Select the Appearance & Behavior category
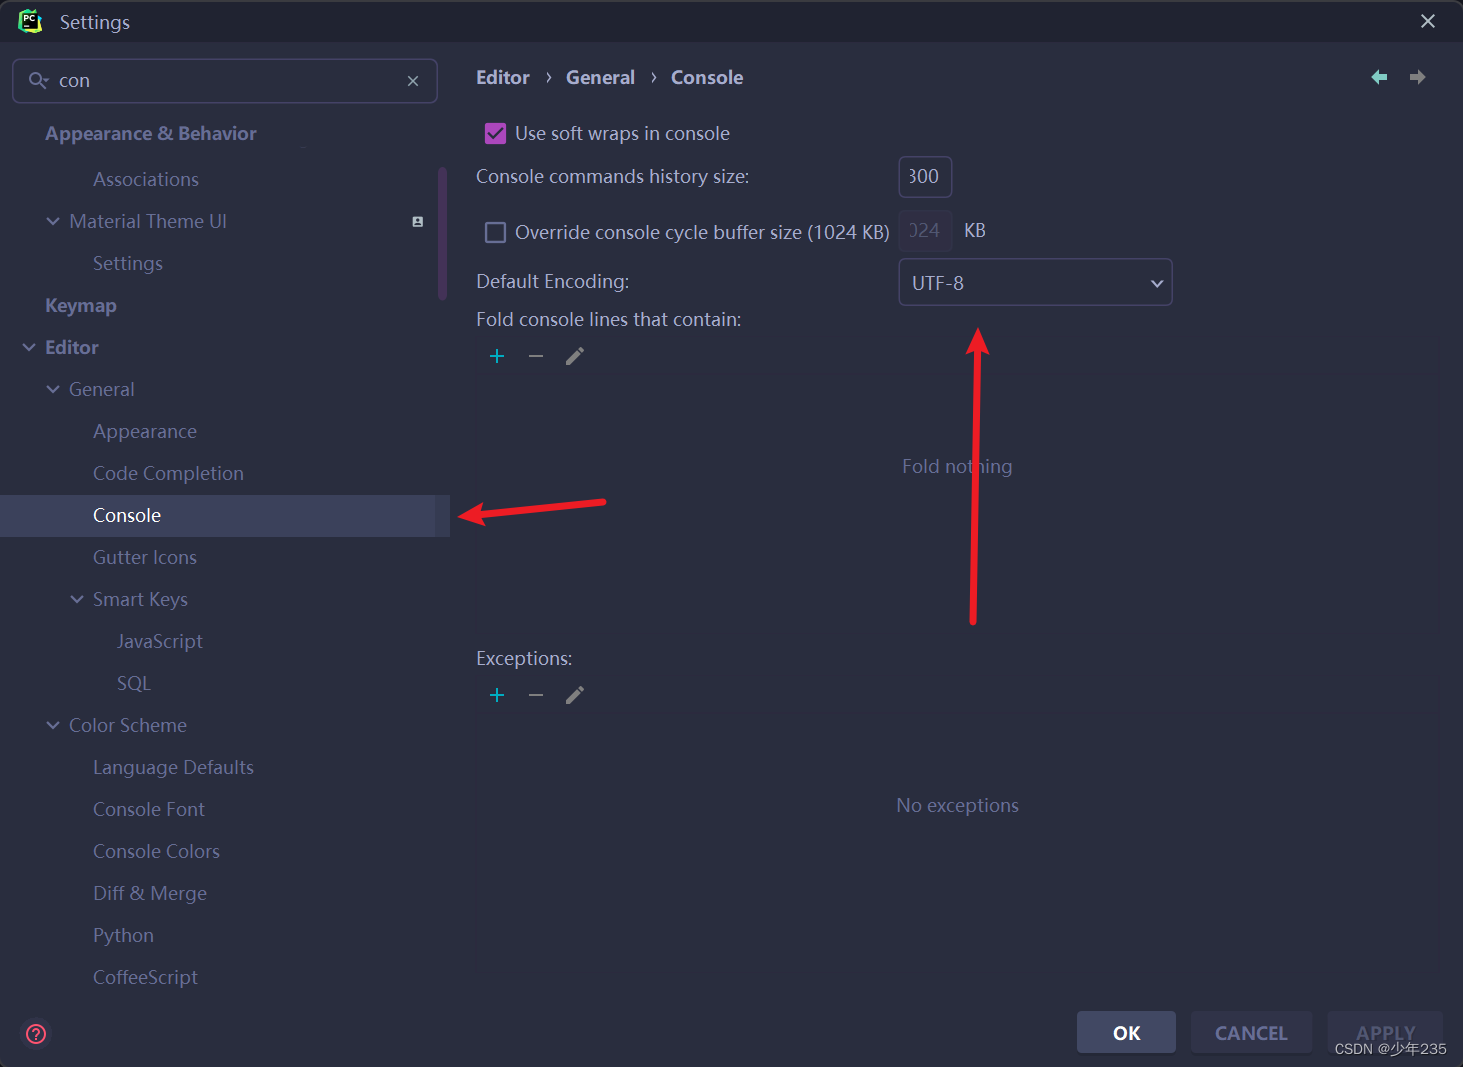This screenshot has width=1463, height=1067. (x=151, y=133)
